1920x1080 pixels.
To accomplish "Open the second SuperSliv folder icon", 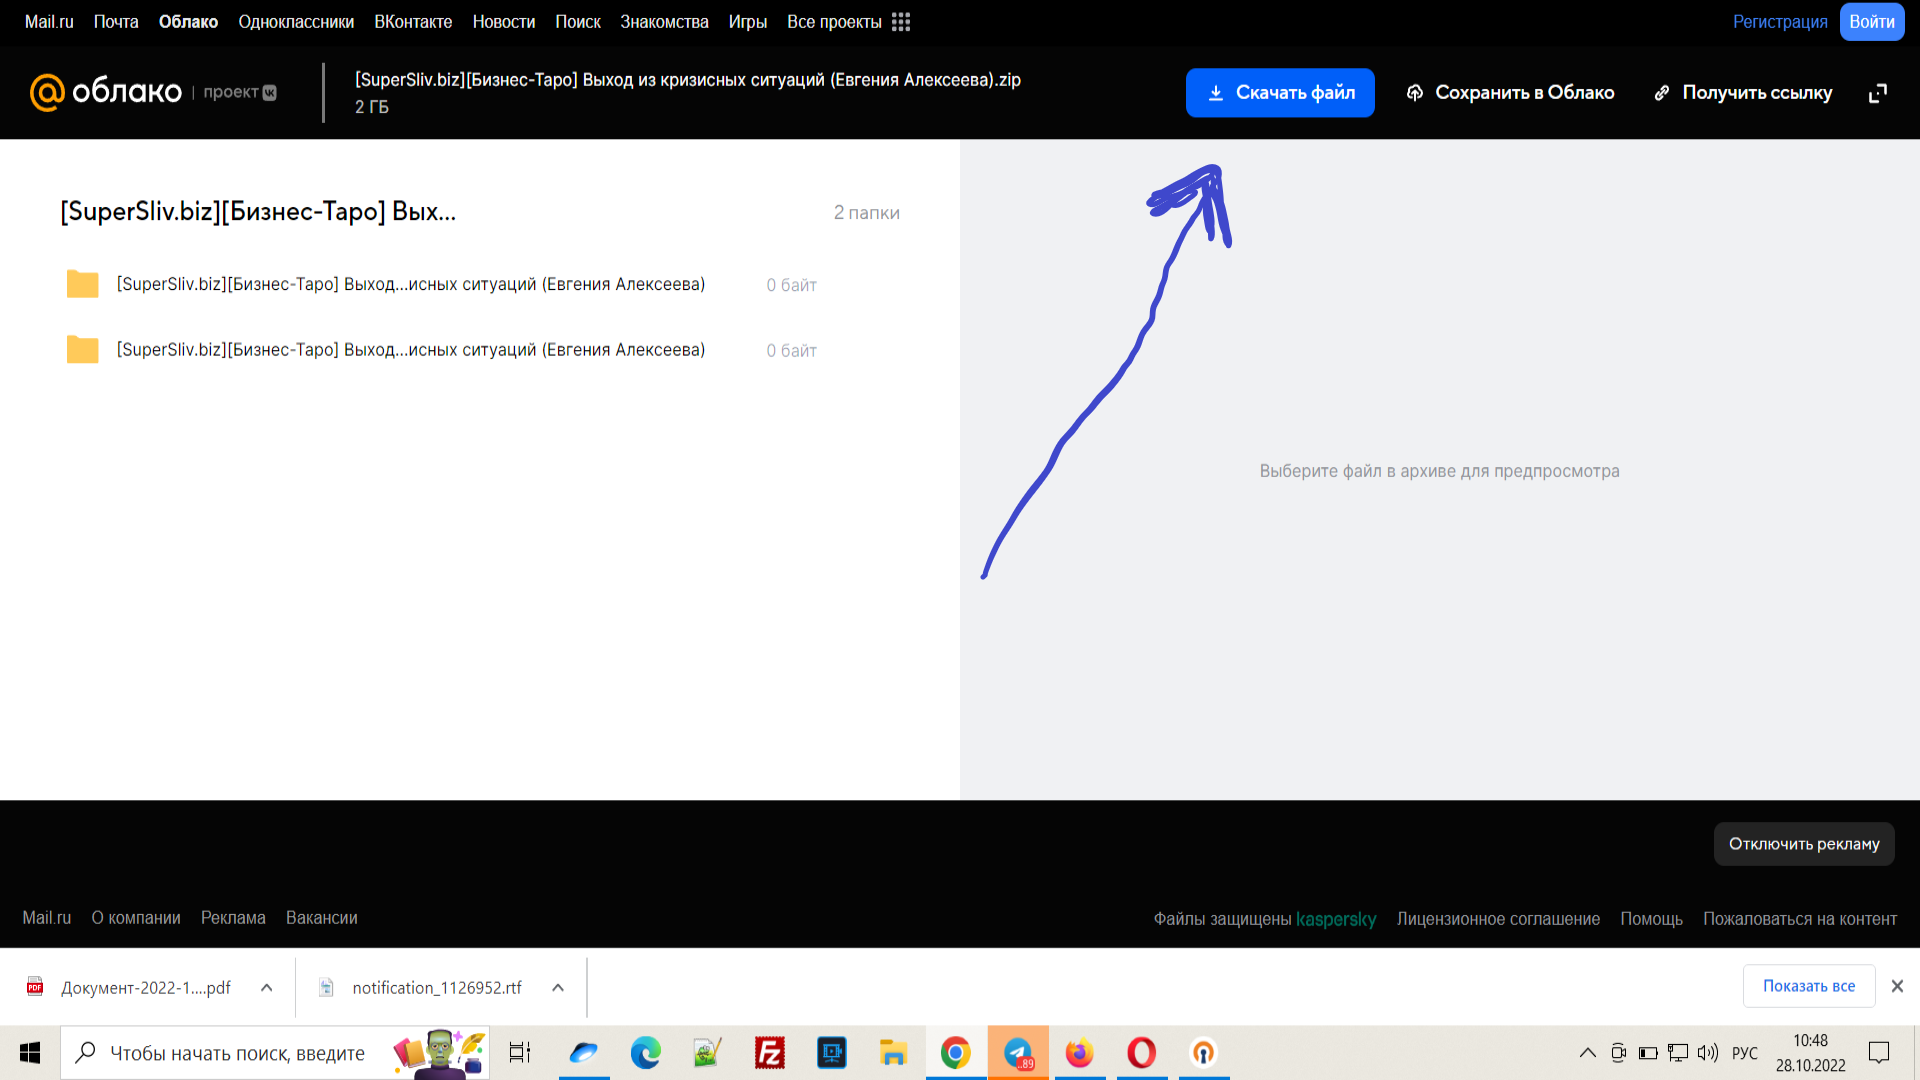I will (x=82, y=350).
